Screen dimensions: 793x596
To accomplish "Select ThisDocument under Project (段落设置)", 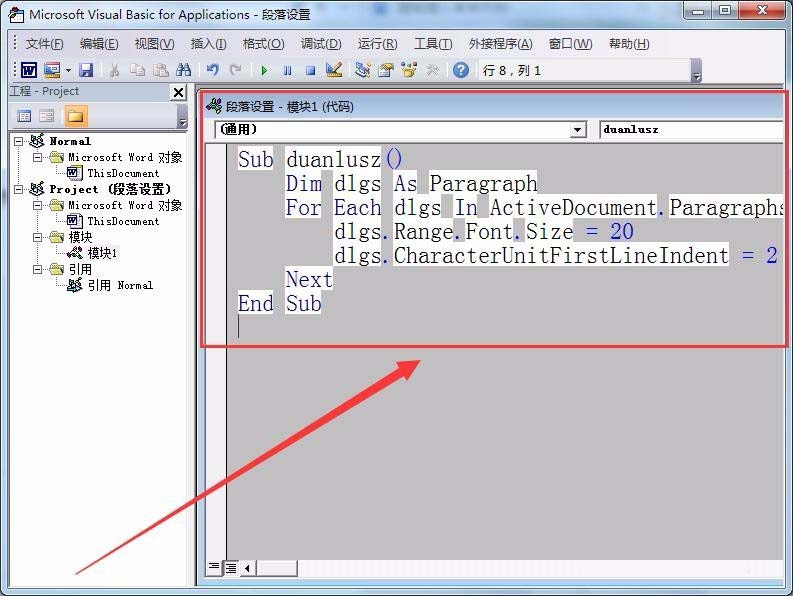I will [x=123, y=222].
